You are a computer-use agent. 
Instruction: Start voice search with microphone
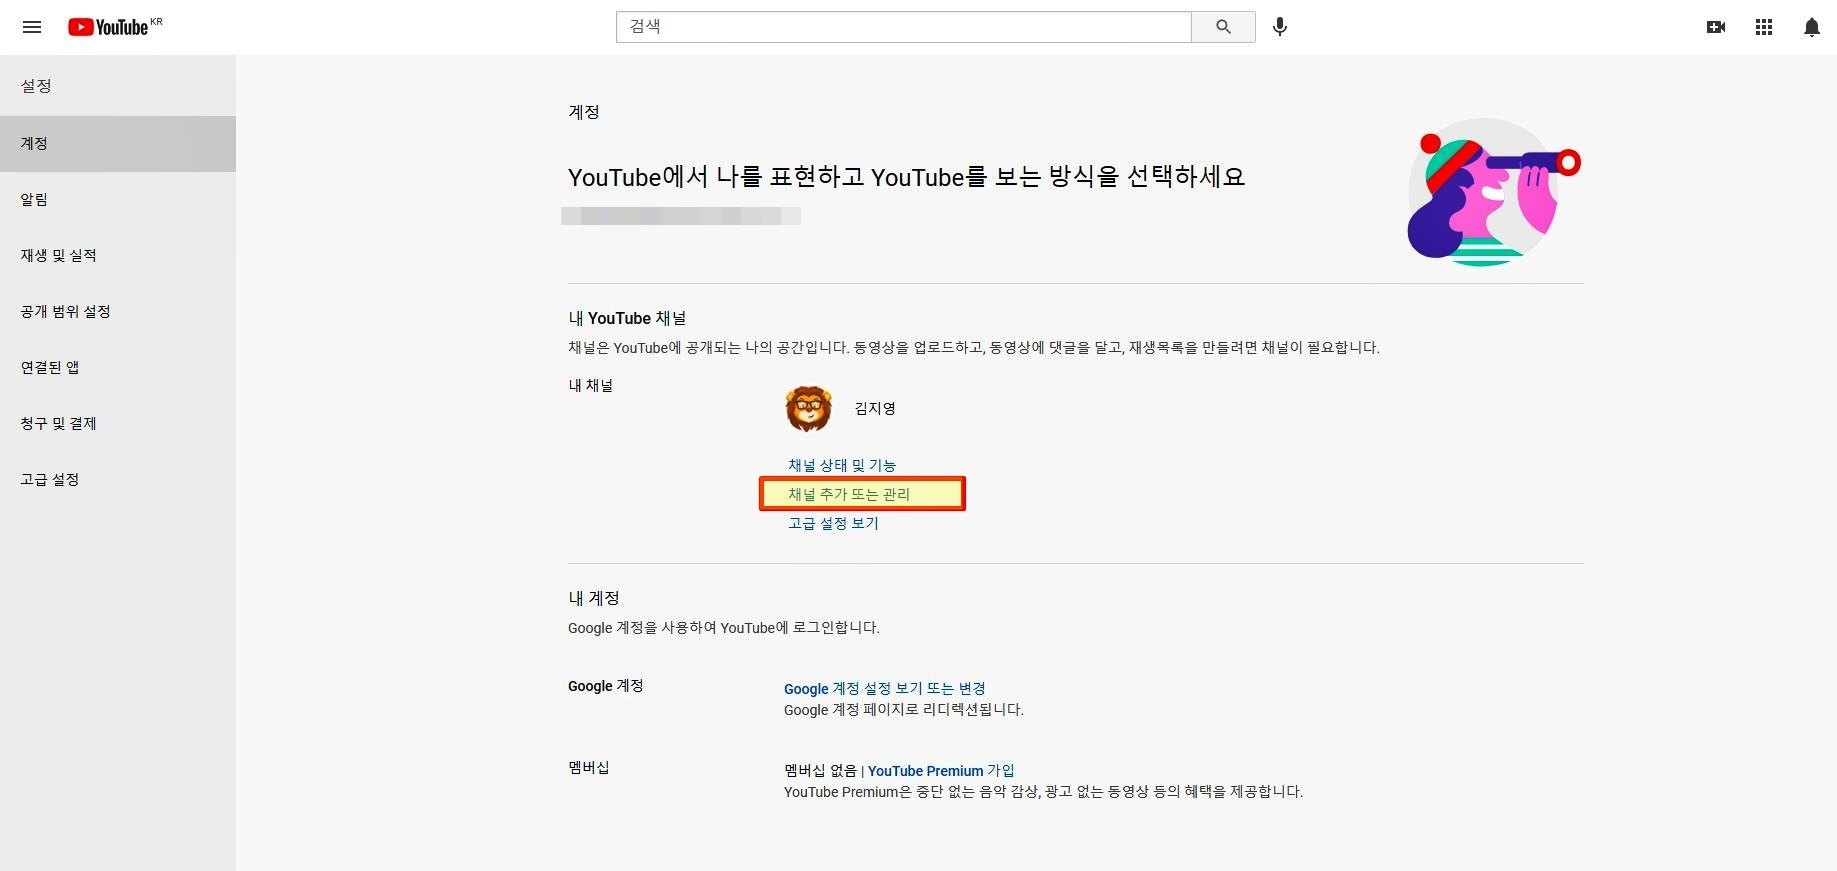1280,27
